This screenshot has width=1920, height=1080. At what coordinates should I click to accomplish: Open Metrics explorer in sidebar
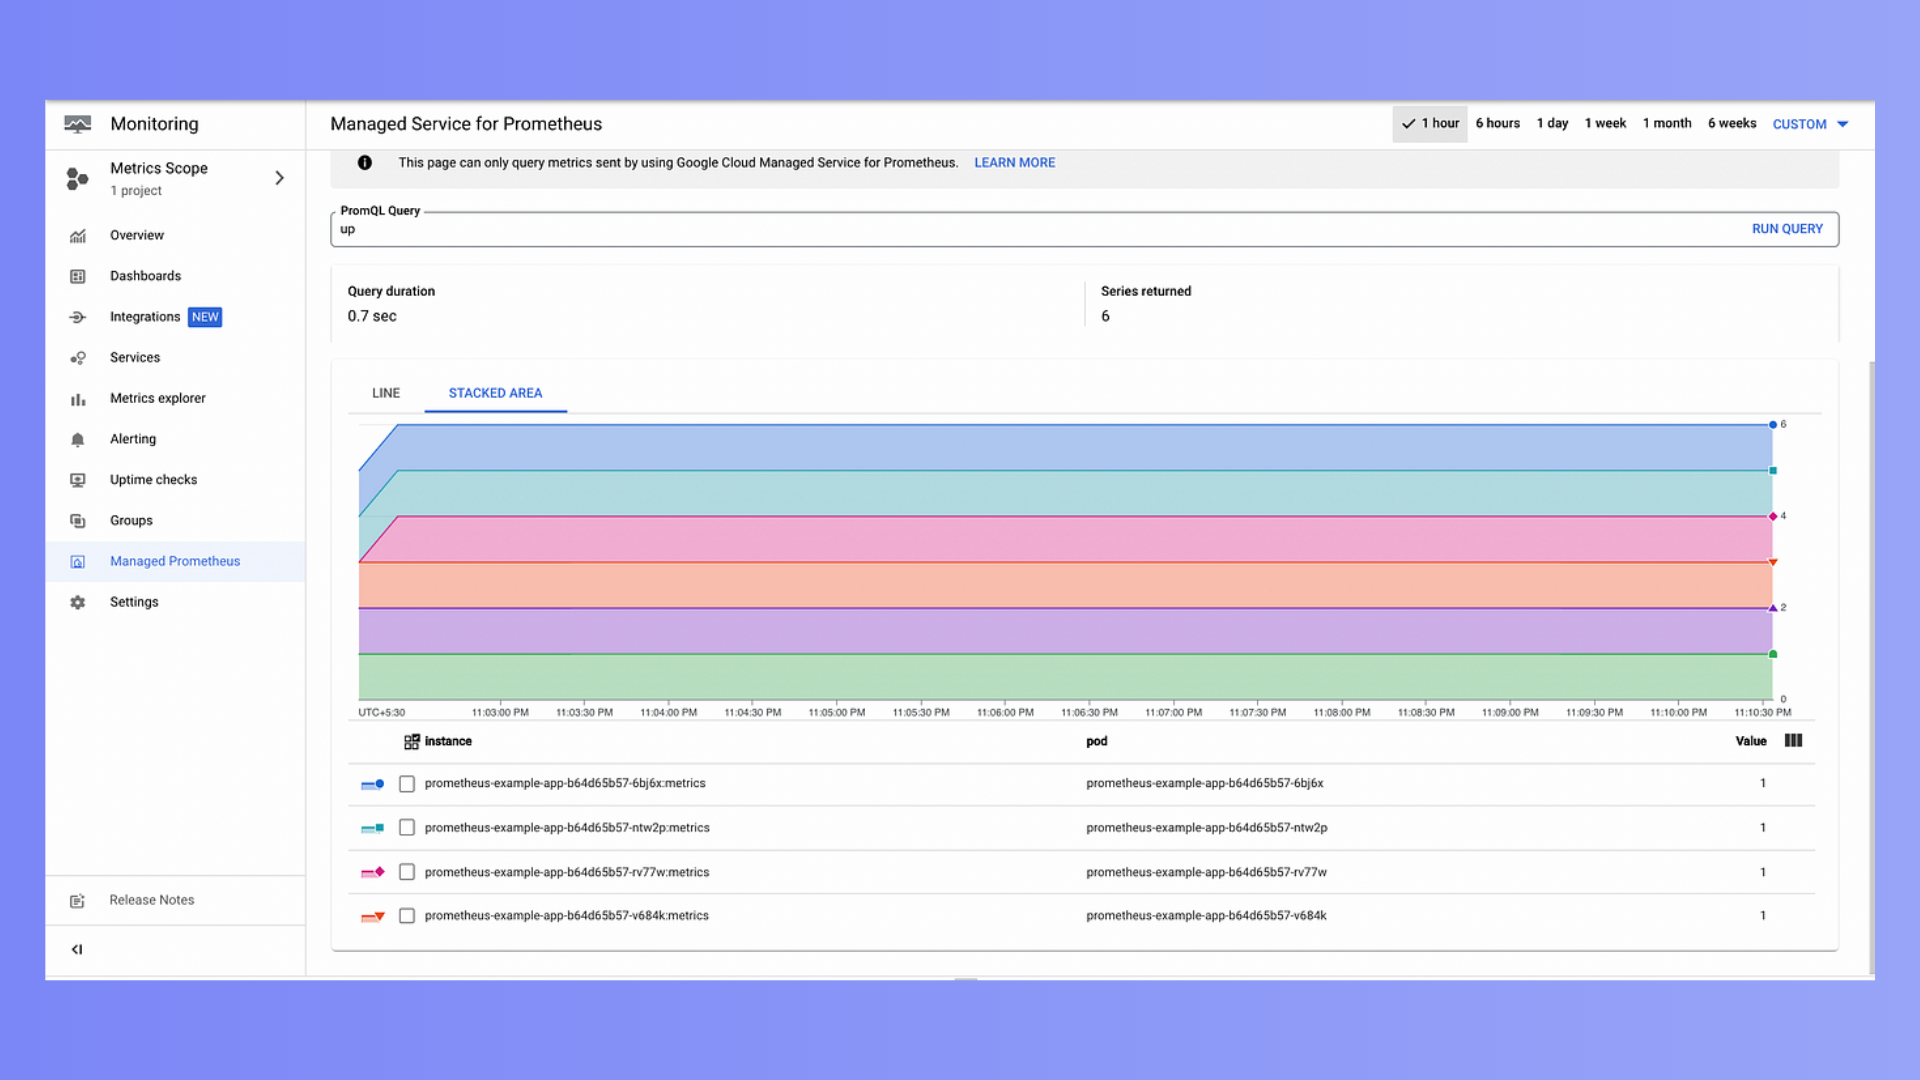(158, 399)
